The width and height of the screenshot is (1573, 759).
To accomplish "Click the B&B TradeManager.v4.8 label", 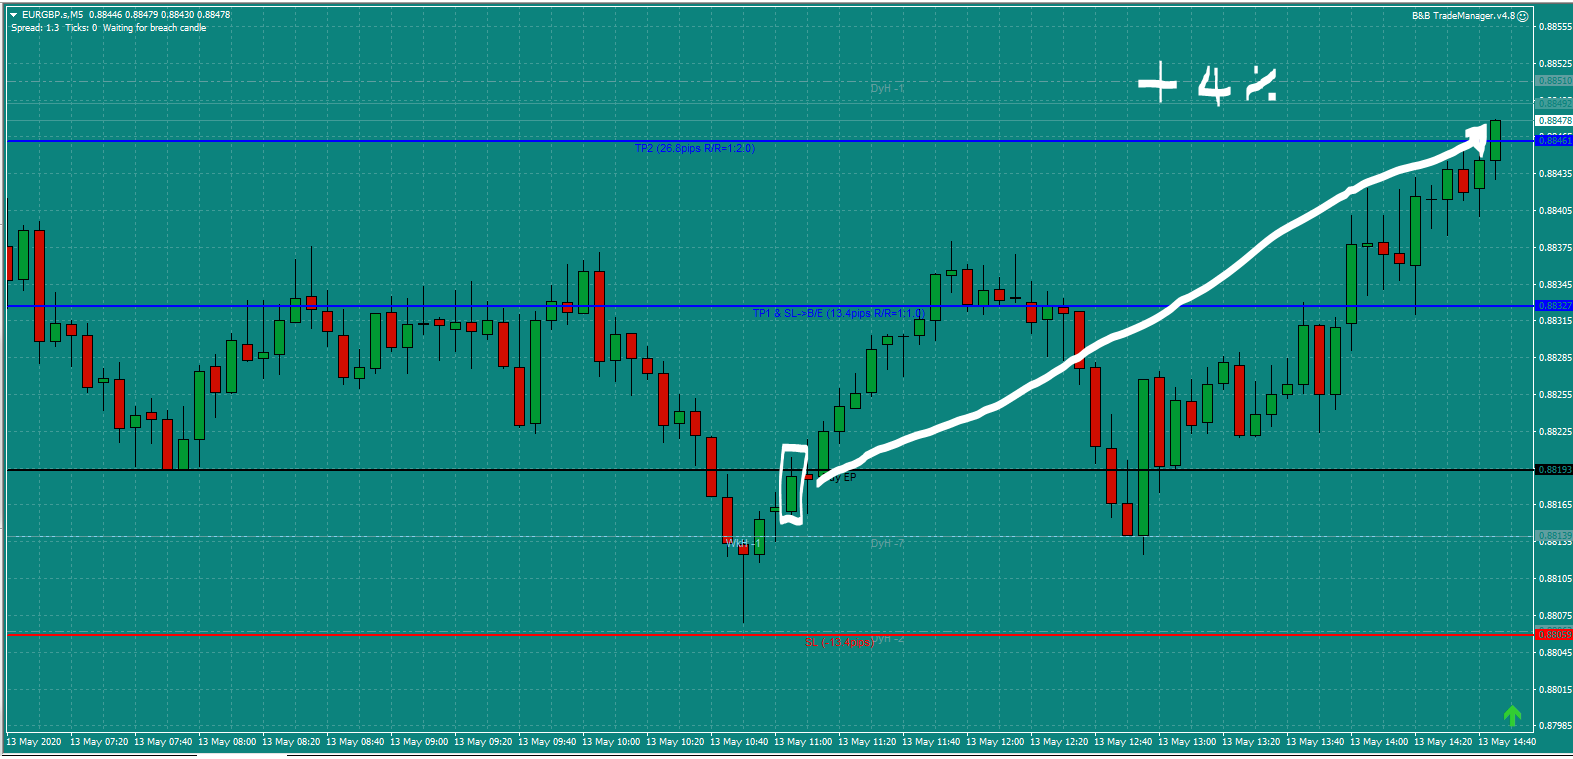I will click(x=1463, y=16).
